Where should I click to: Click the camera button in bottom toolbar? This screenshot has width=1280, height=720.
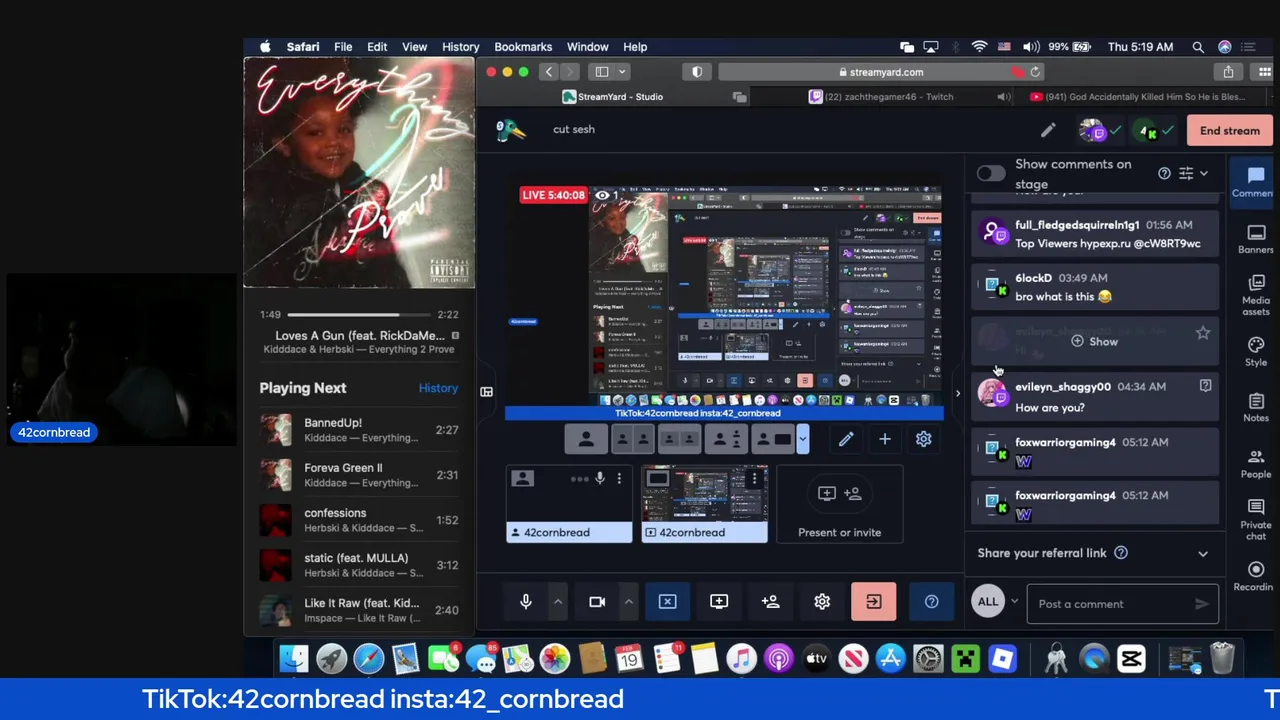[597, 601]
